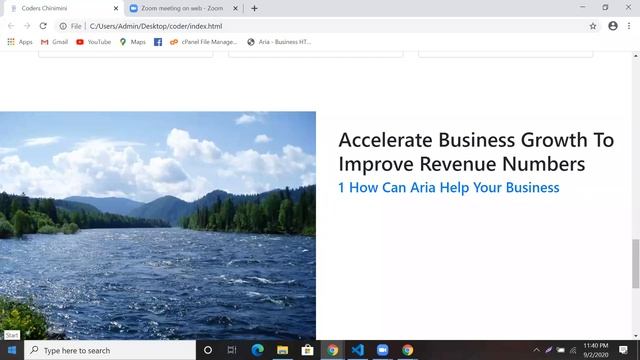Viewport: 640px width, 360px height.
Task: Click the river landscape image
Action: tap(158, 225)
